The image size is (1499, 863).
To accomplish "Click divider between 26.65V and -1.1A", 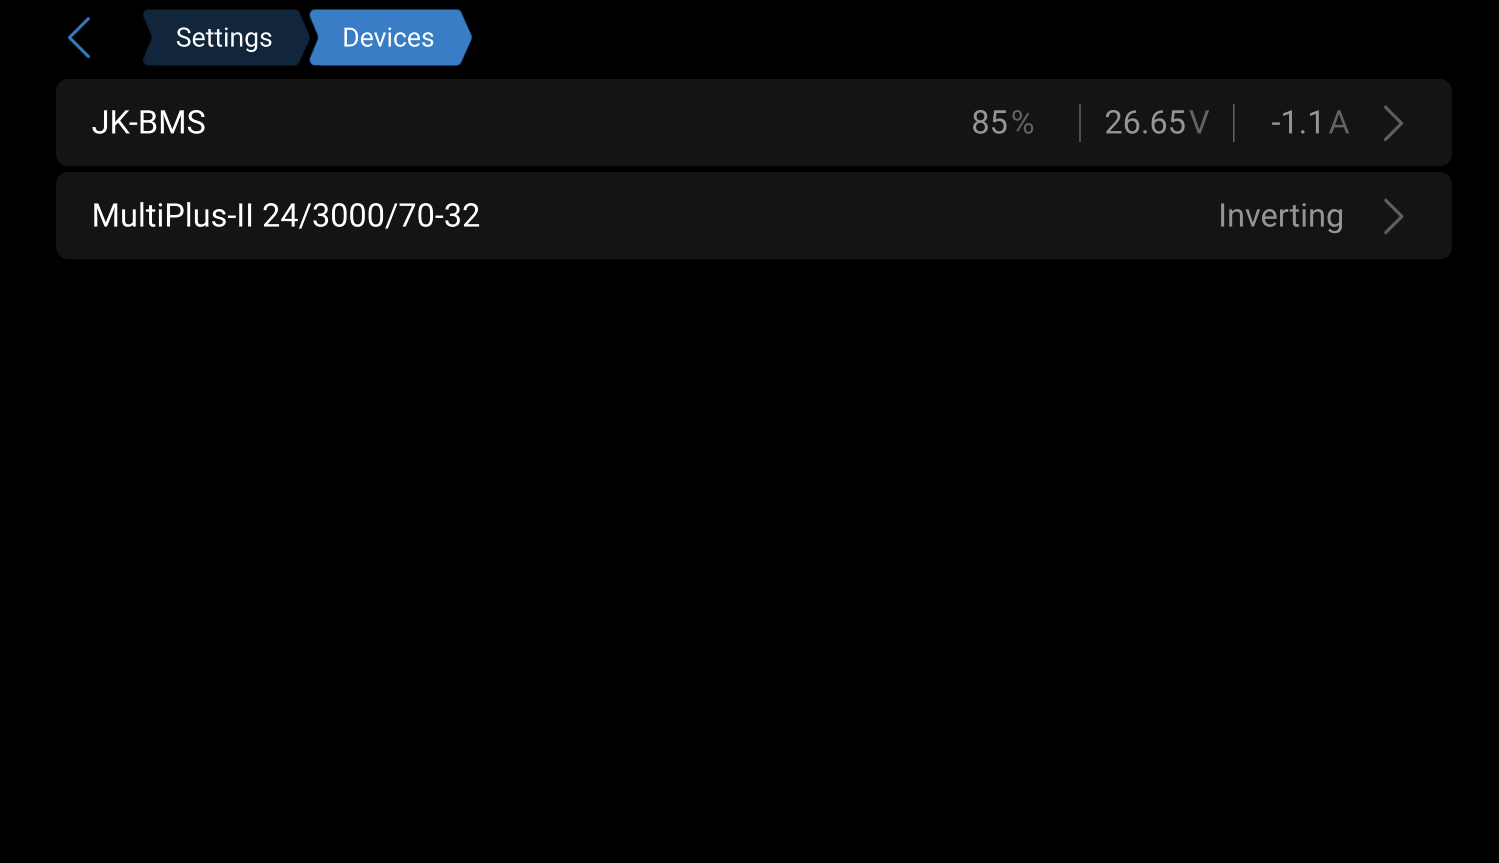I will click(1234, 123).
